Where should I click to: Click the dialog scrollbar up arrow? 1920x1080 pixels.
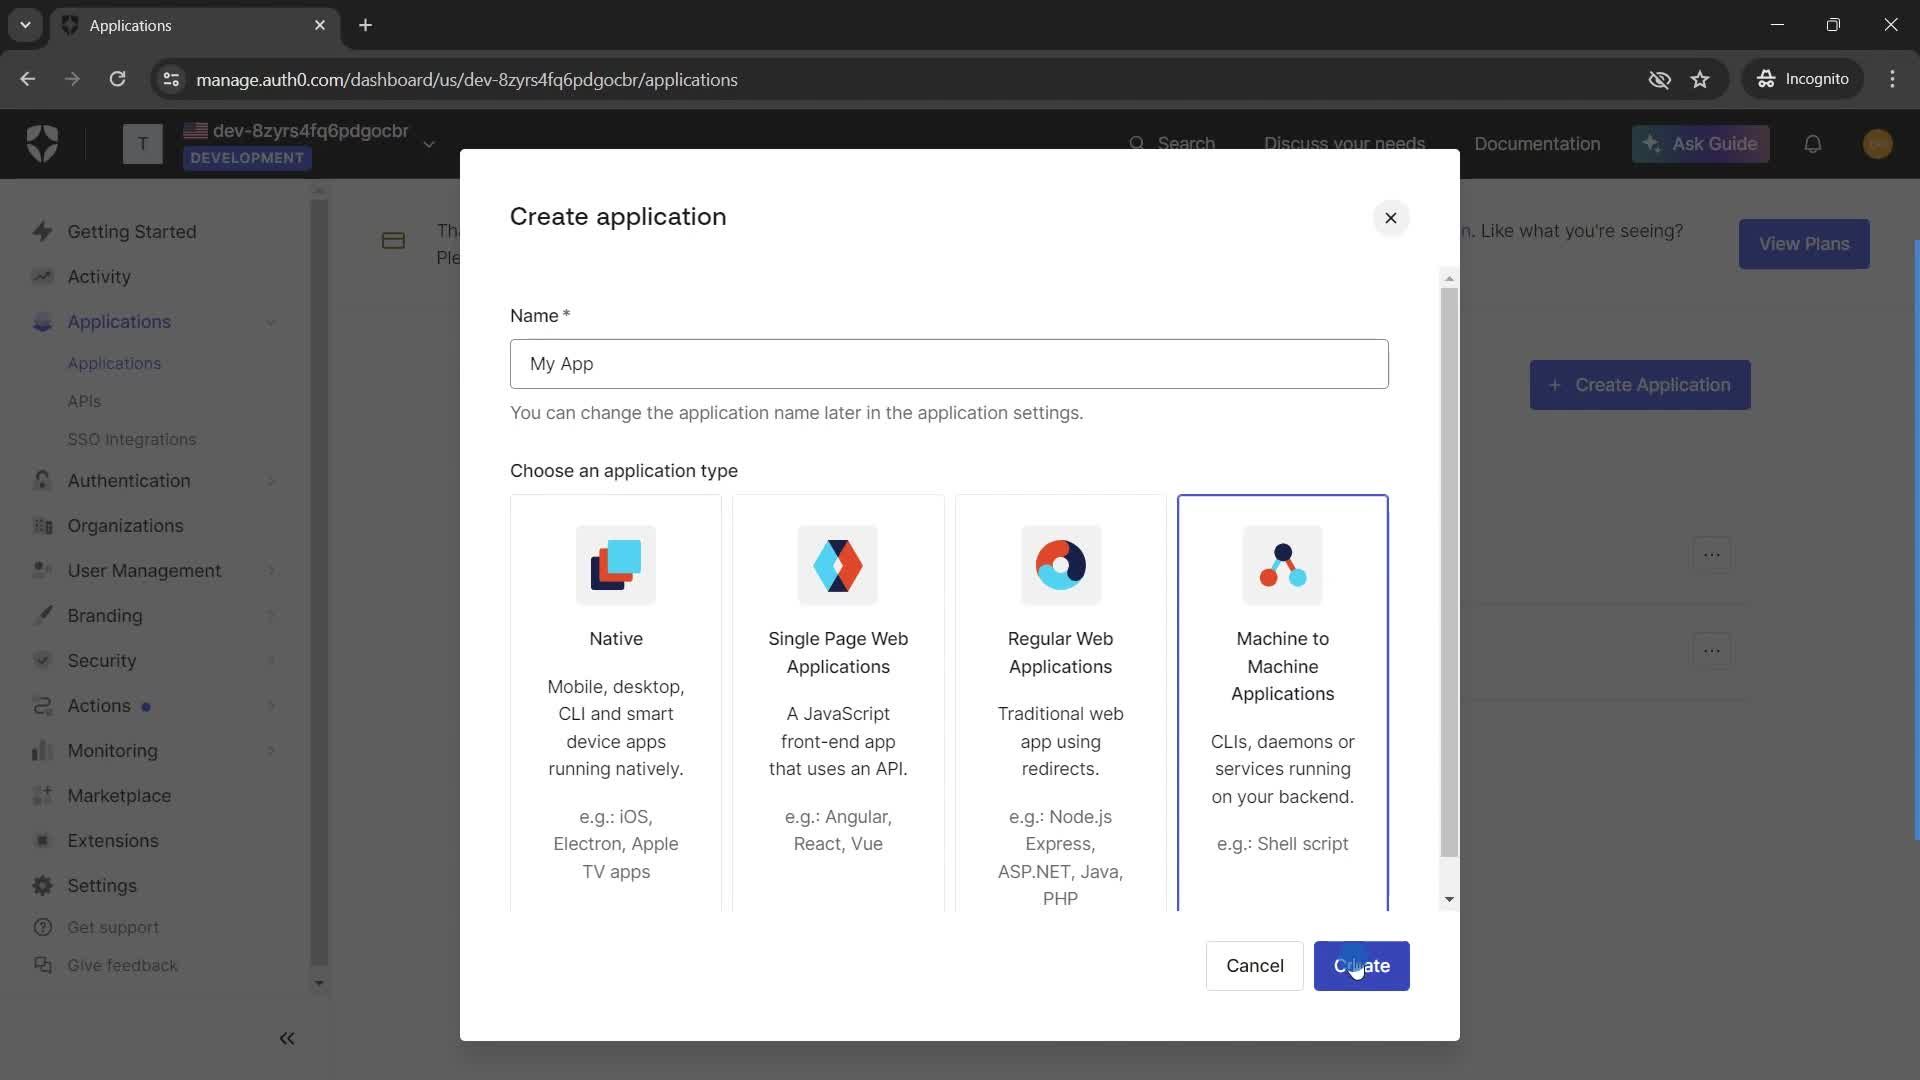click(1449, 279)
